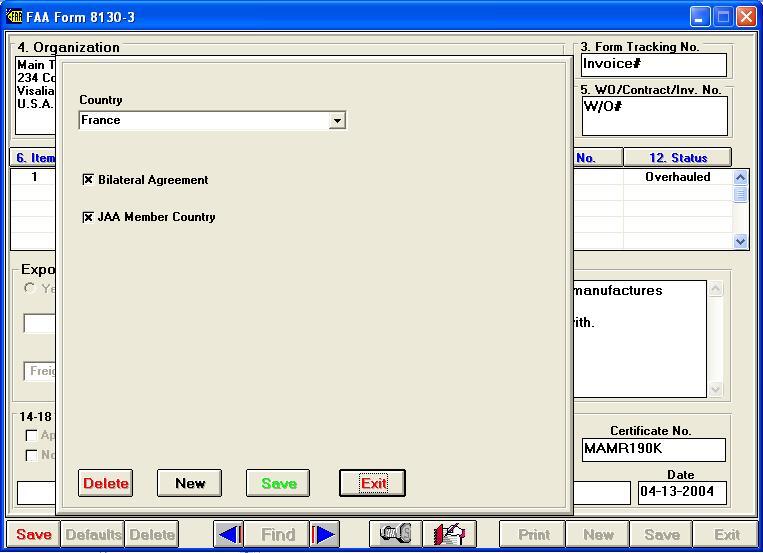Click the Certificate No. field
The width and height of the screenshot is (763, 553).
coord(653,450)
